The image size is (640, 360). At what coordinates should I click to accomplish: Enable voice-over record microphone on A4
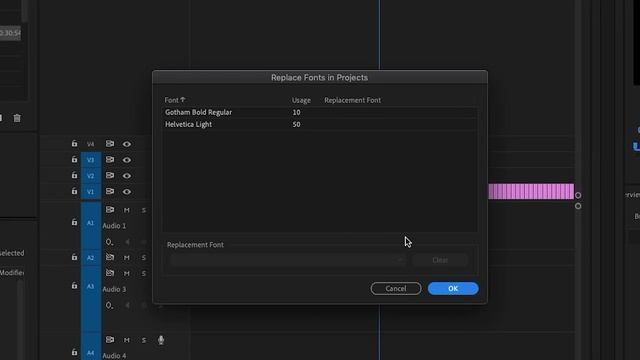[161, 340]
